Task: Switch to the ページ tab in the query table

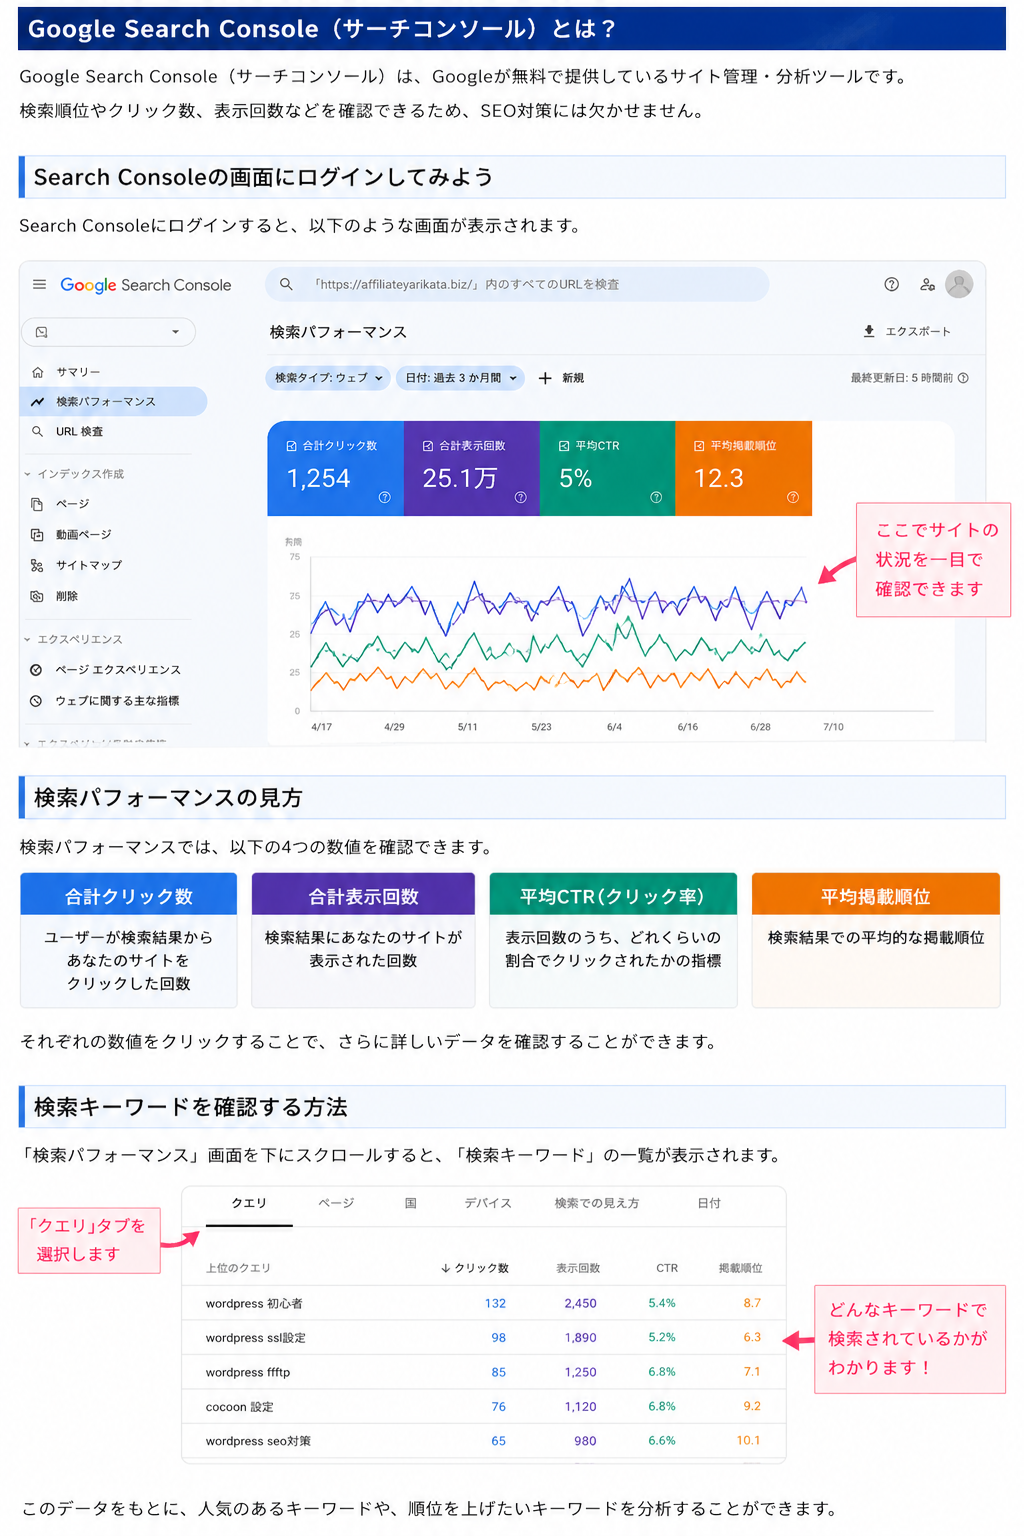Action: 336,1204
